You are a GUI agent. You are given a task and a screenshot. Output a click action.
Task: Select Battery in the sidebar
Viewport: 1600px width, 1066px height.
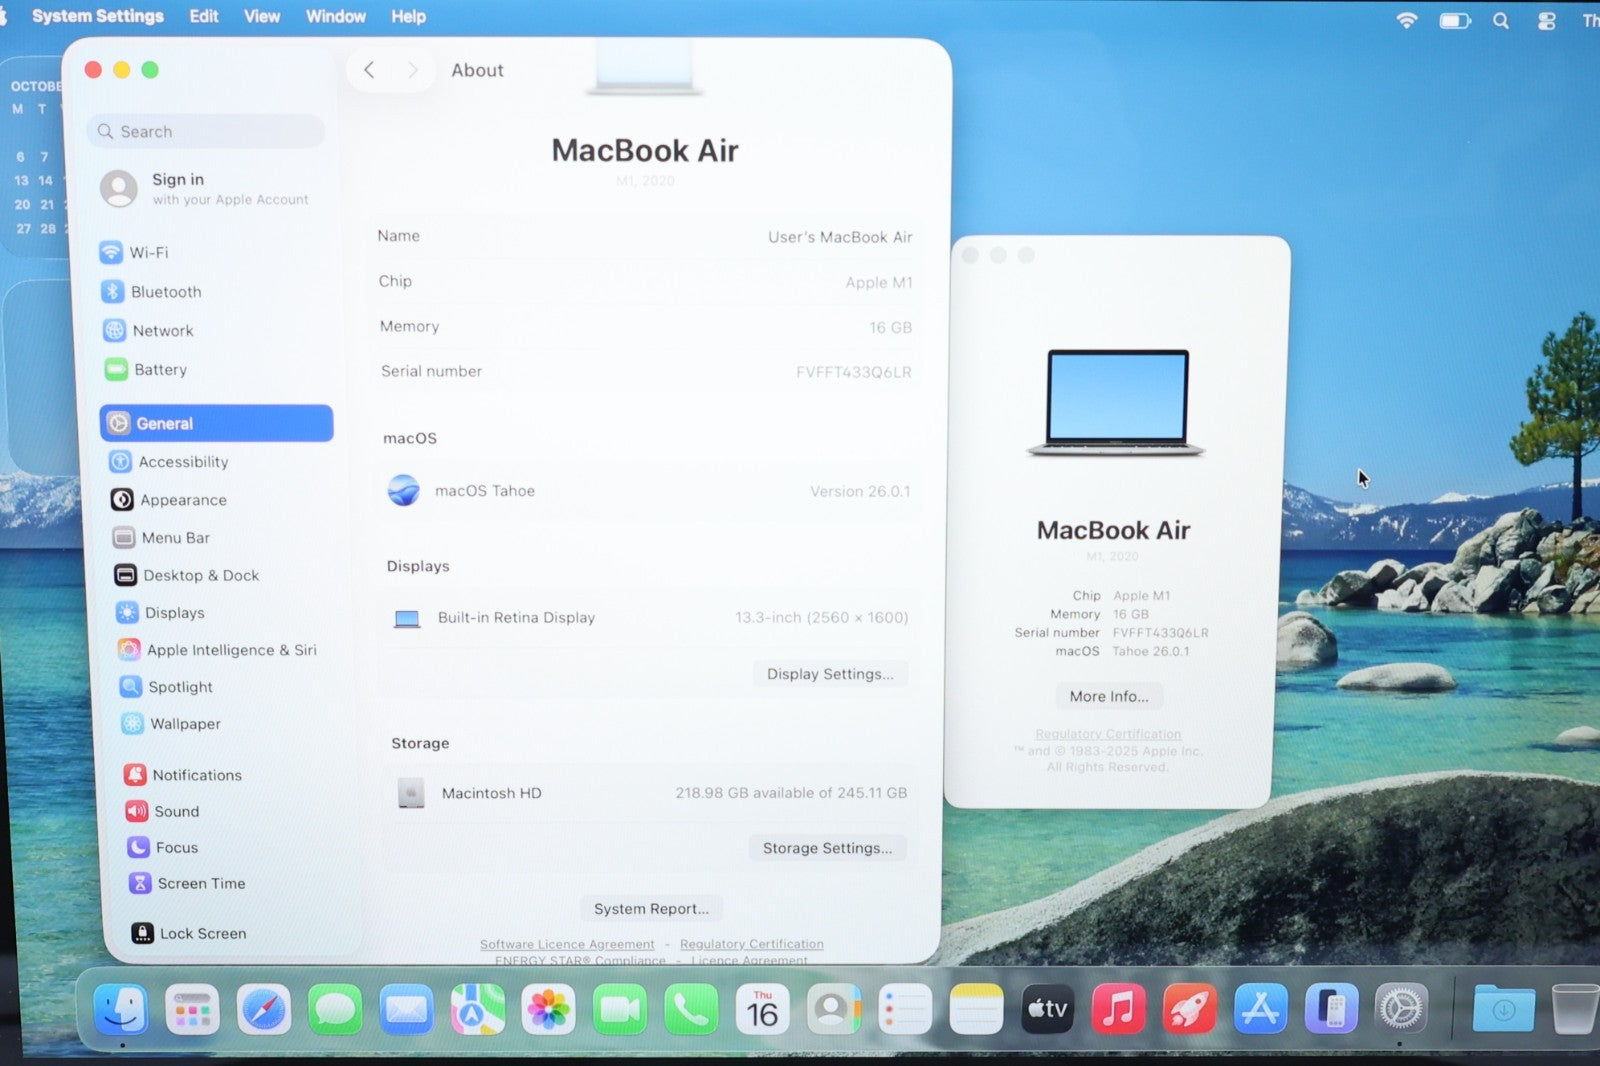pos(160,370)
